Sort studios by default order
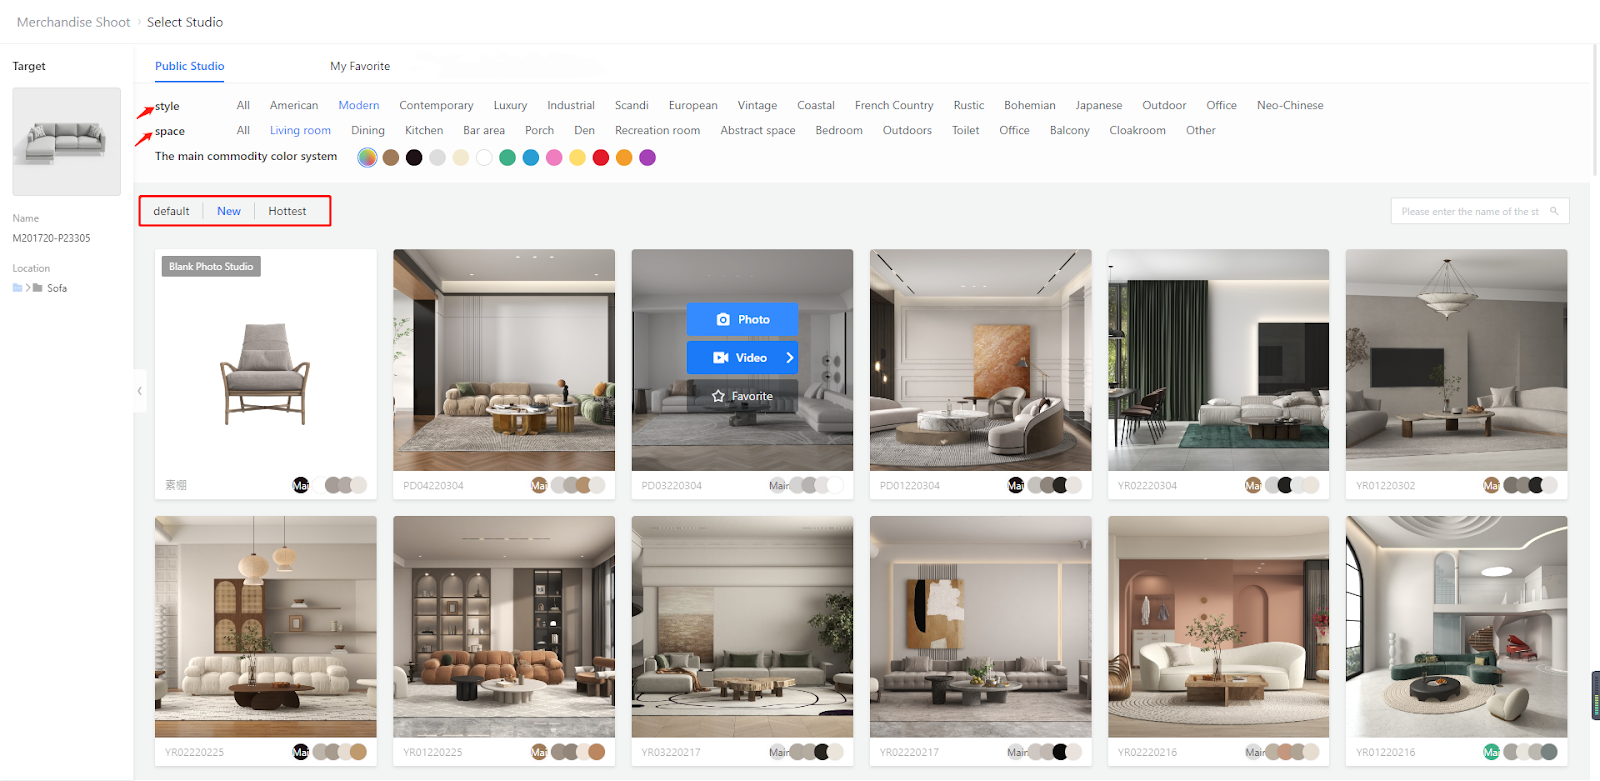Screen dimensions: 1600x781 pos(171,211)
